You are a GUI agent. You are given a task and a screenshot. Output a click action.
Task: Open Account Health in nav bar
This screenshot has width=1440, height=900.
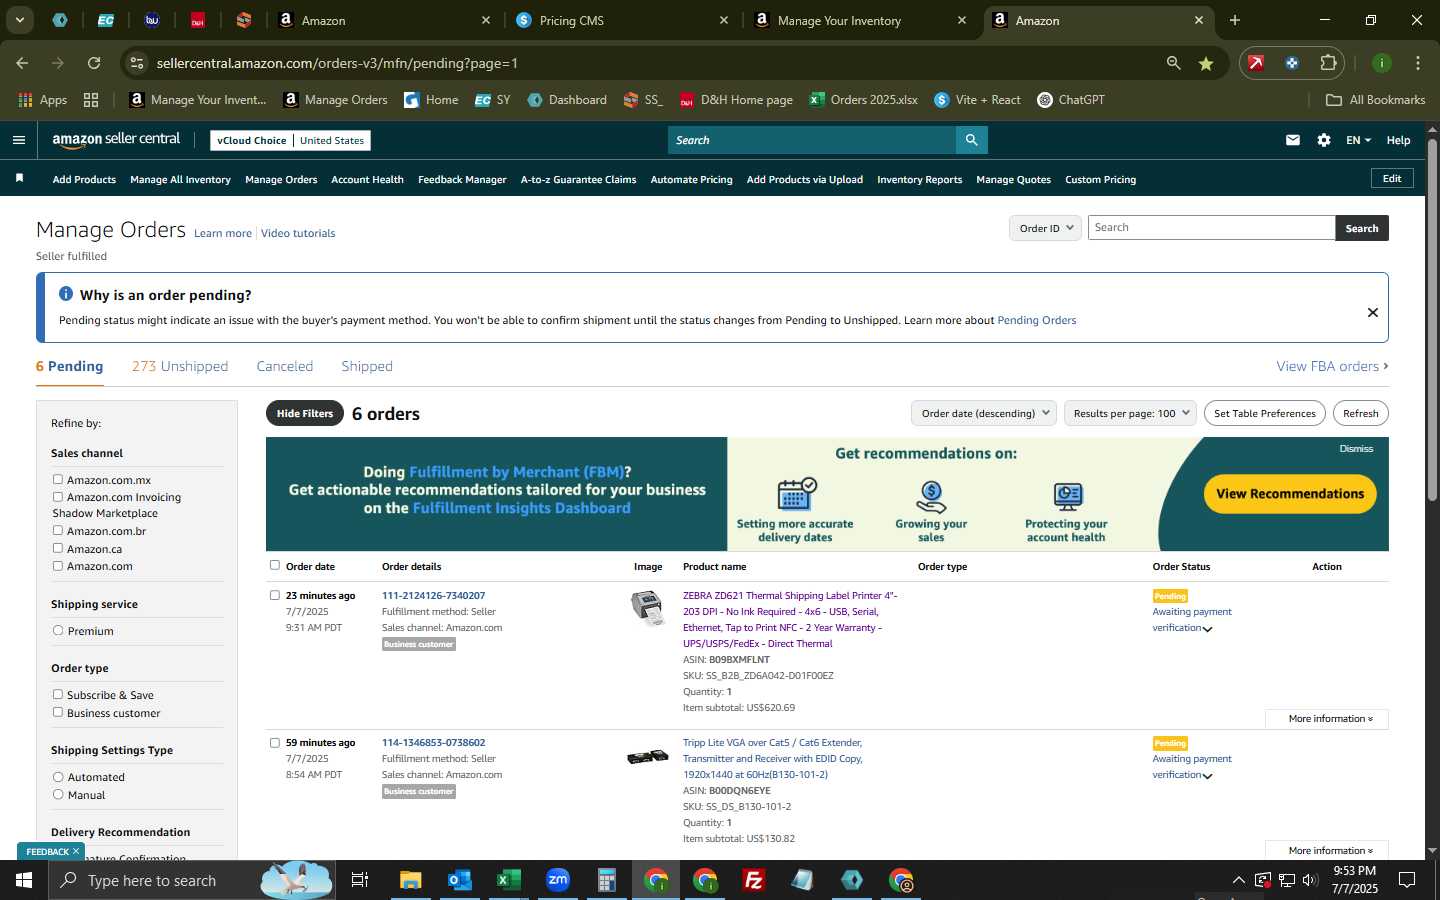[x=367, y=179]
